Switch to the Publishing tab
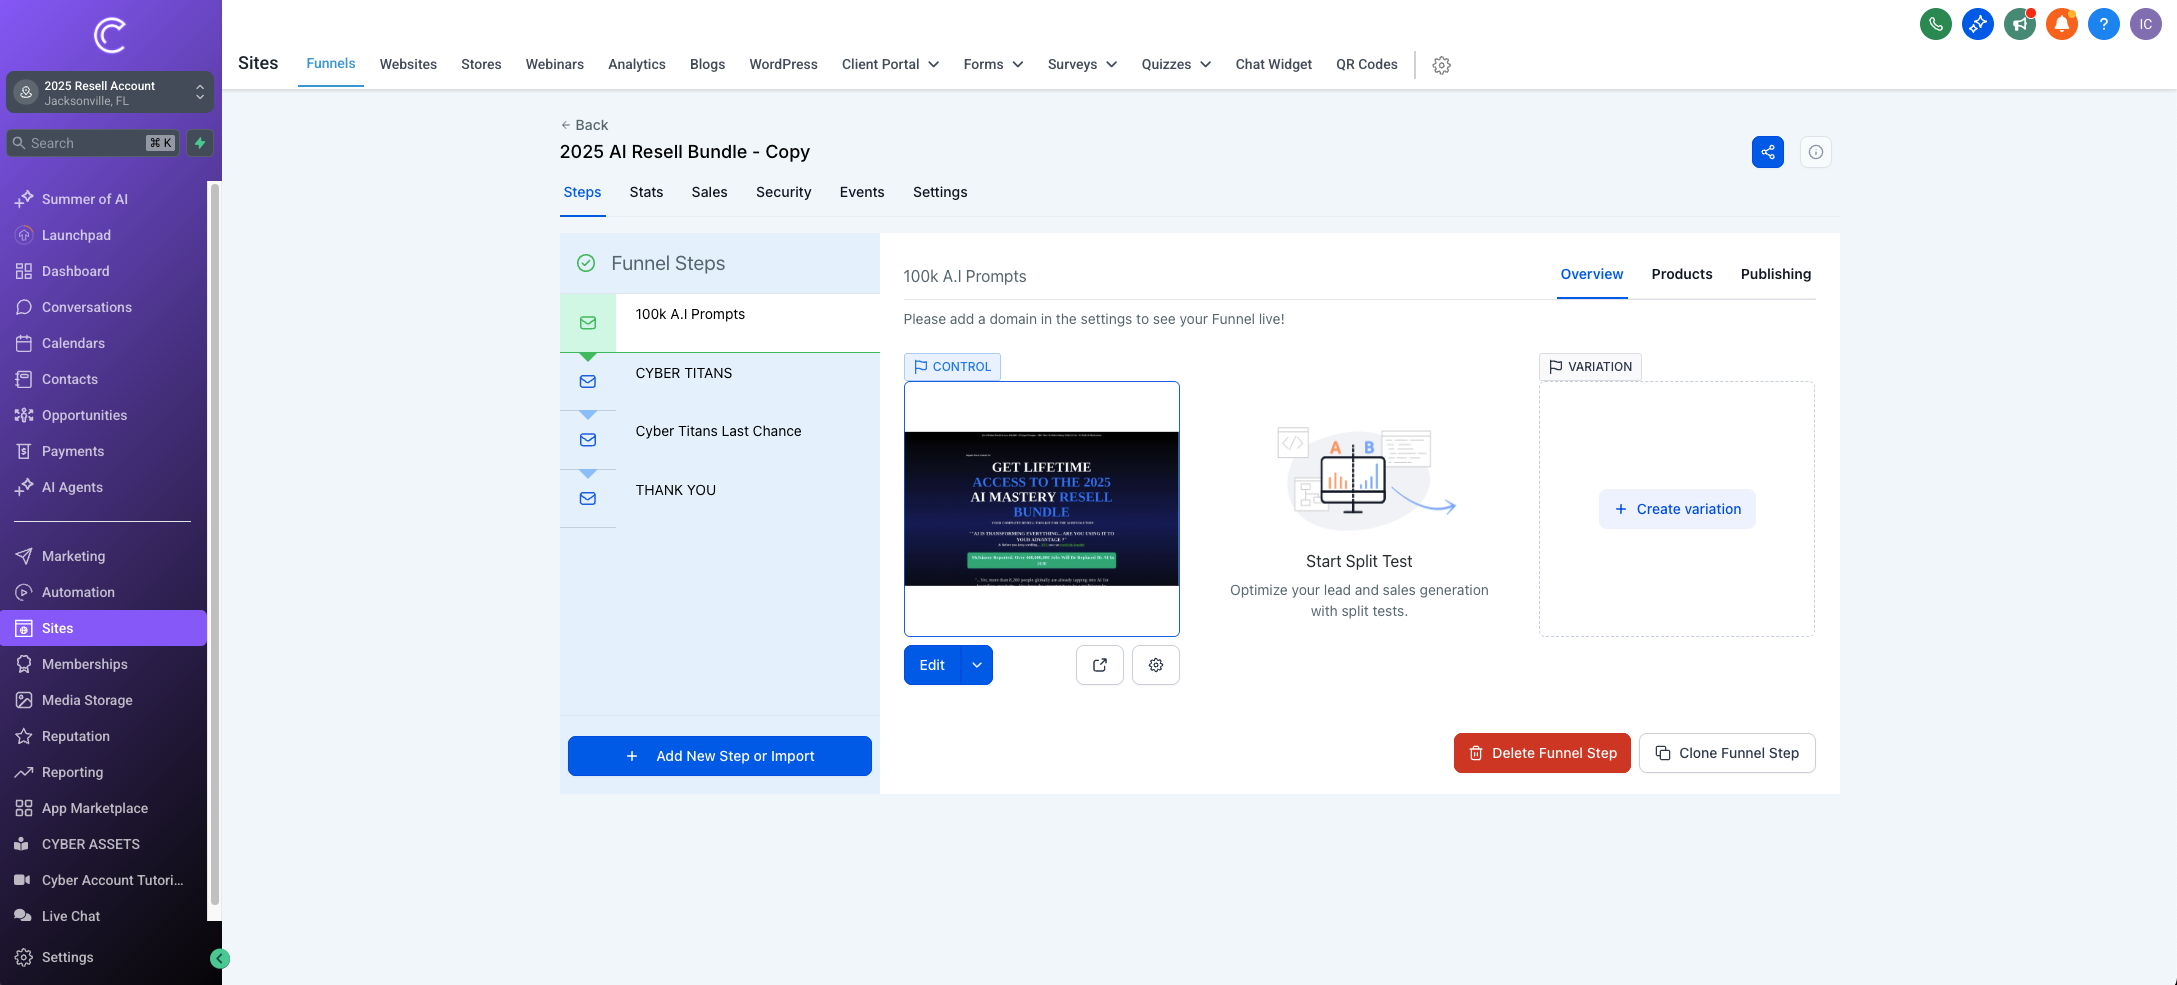Screen dimensions: 2177x985 coord(1775,274)
